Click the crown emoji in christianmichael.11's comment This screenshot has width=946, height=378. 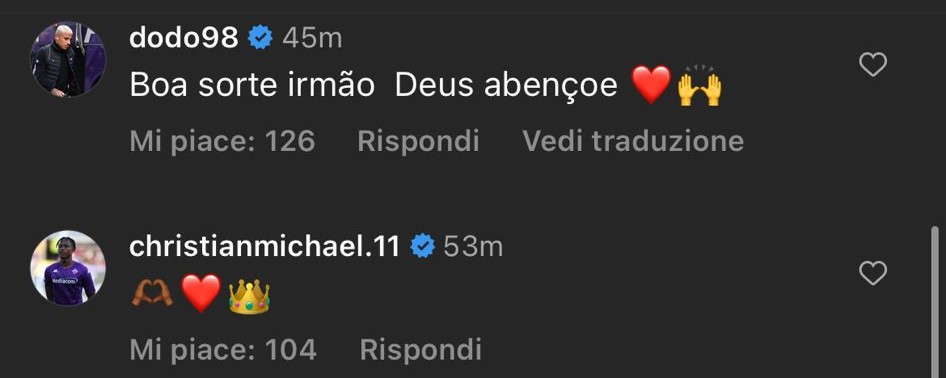pyautogui.click(x=249, y=295)
